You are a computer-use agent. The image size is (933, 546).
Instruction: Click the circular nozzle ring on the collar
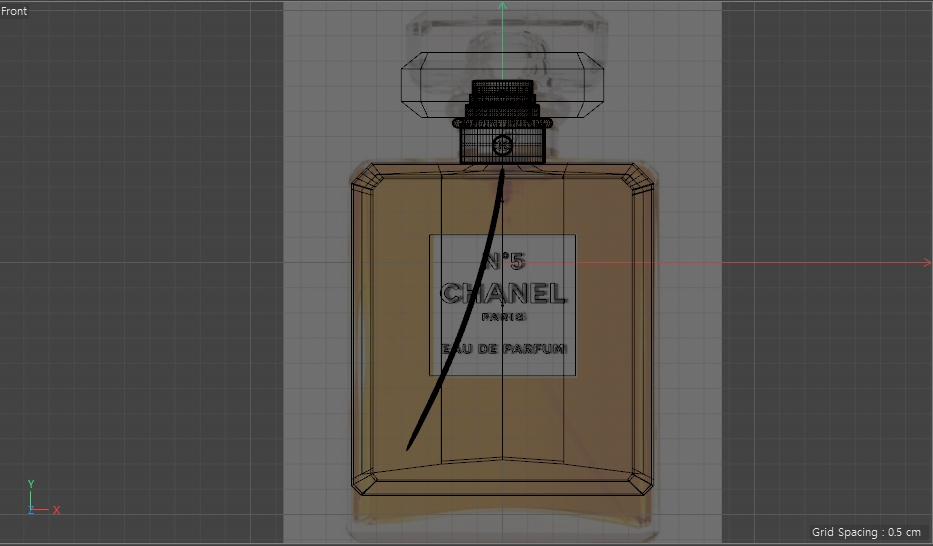click(x=503, y=145)
